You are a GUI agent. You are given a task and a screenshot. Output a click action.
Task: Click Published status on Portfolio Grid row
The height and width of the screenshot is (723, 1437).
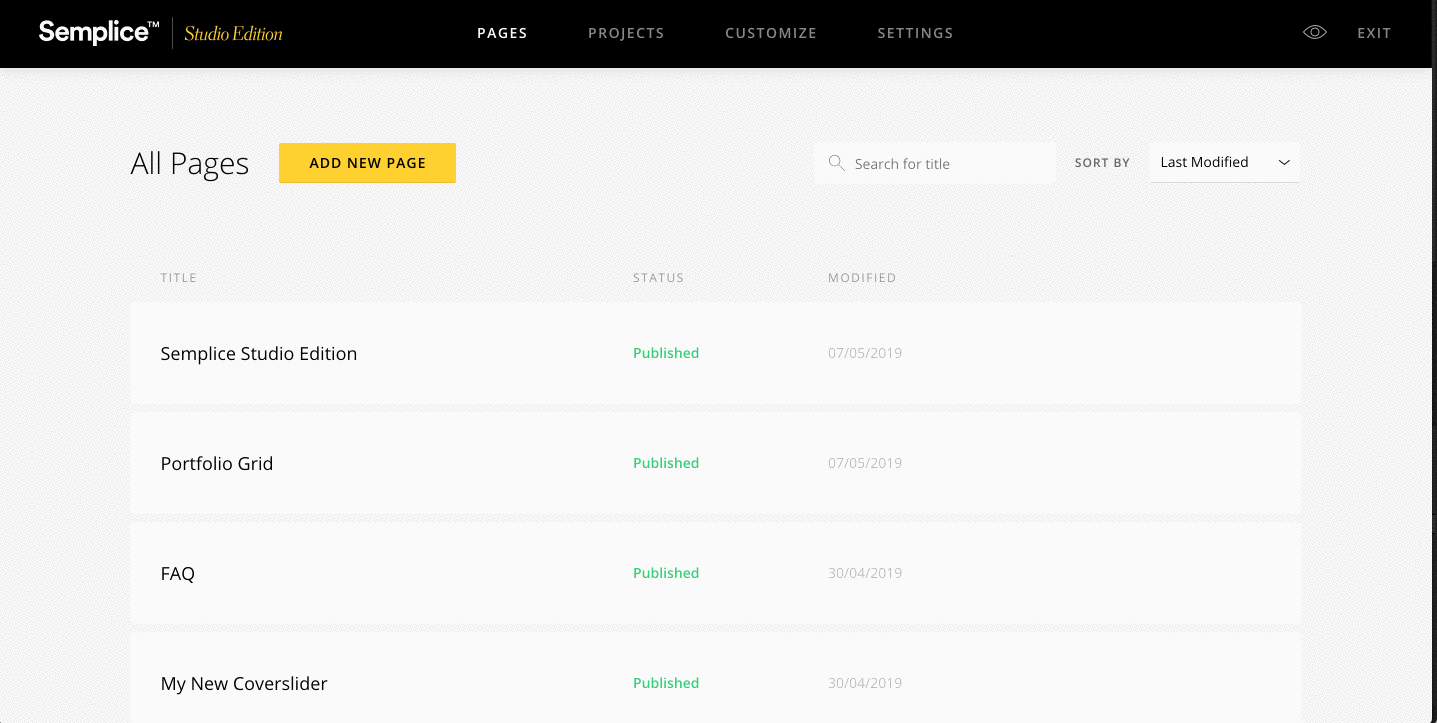[x=665, y=463]
